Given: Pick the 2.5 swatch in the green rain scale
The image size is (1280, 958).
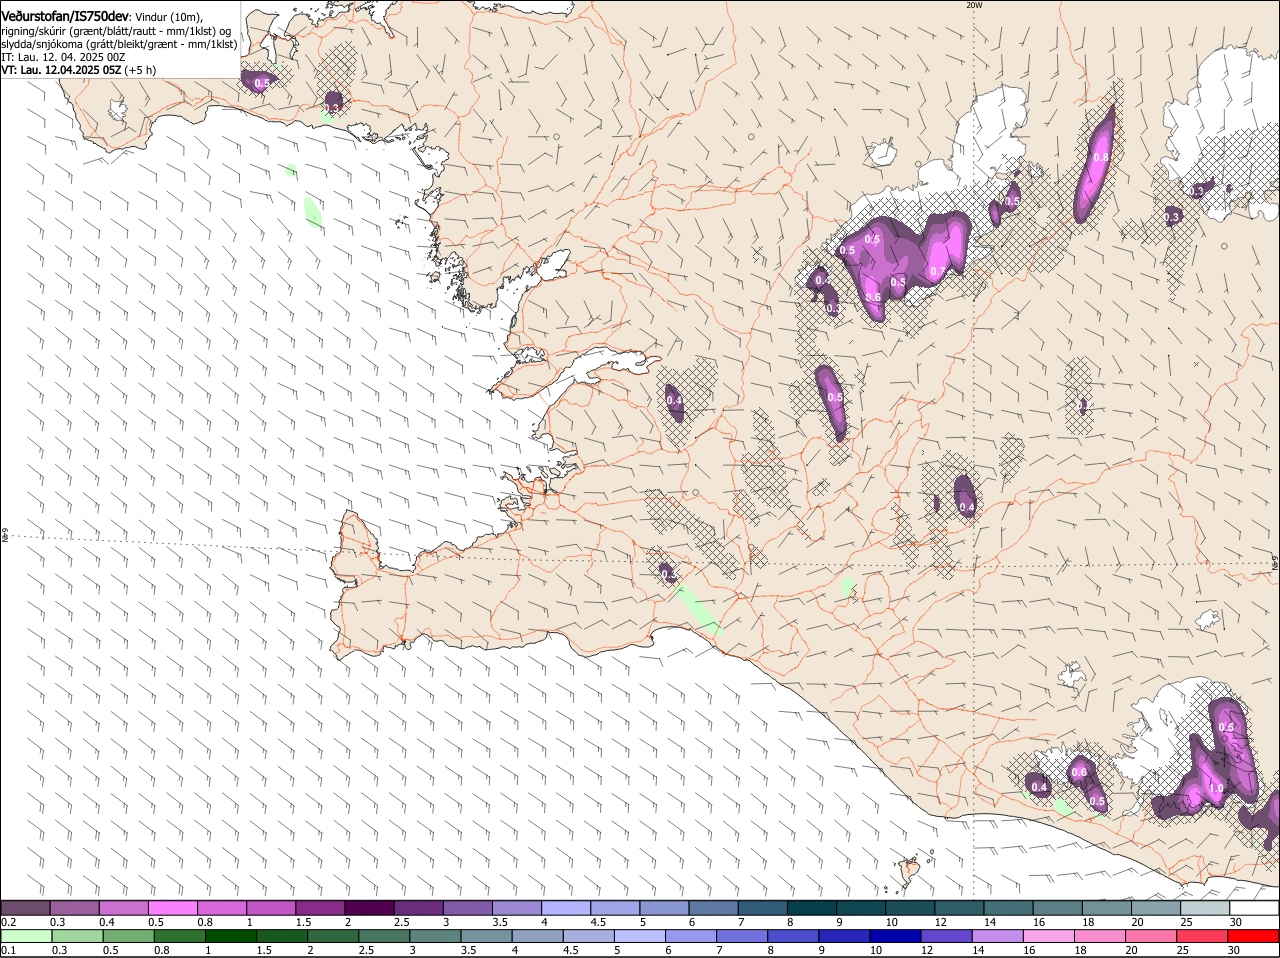Looking at the screenshot, I should click(x=384, y=936).
